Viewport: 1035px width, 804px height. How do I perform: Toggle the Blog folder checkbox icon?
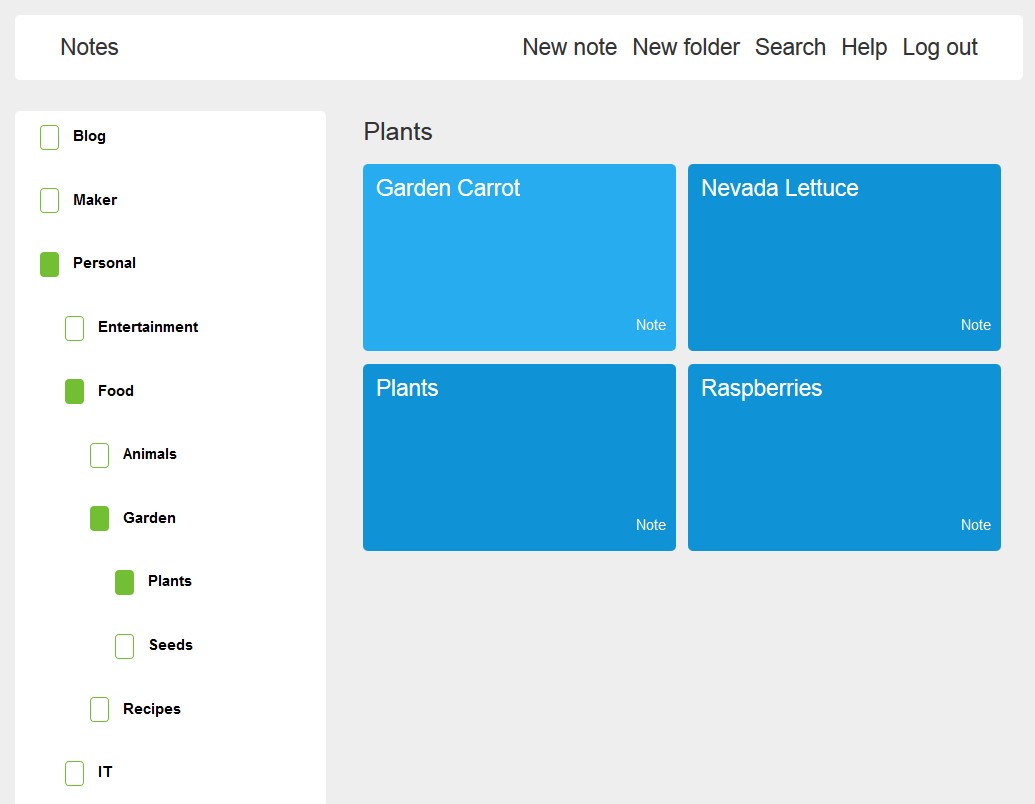50,137
